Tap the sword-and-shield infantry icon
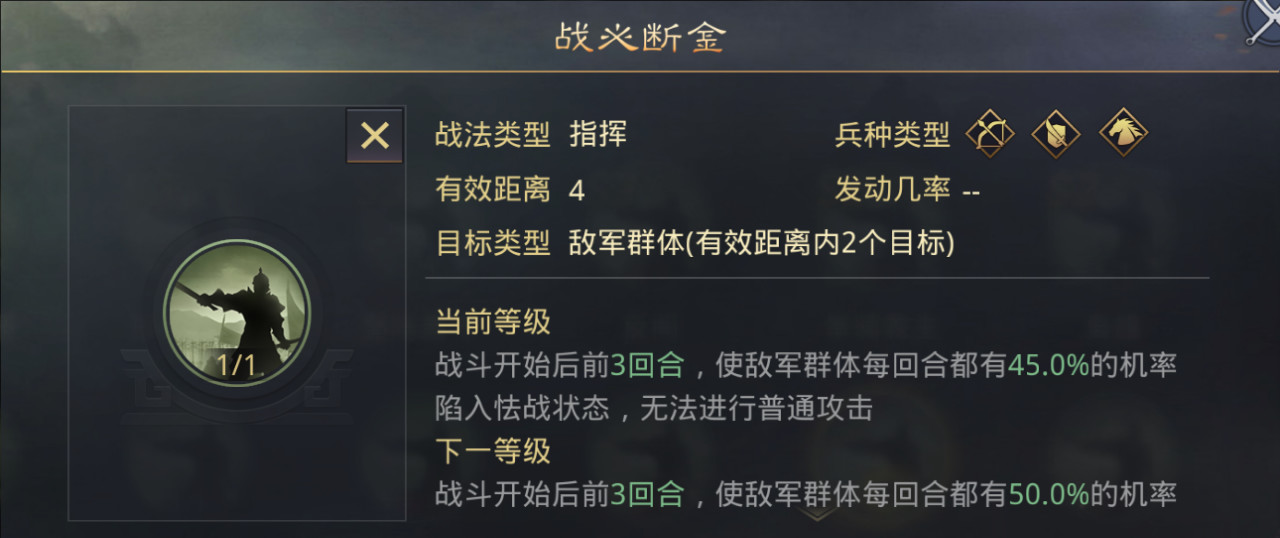Screen dimensions: 1280x538 click(1056, 133)
